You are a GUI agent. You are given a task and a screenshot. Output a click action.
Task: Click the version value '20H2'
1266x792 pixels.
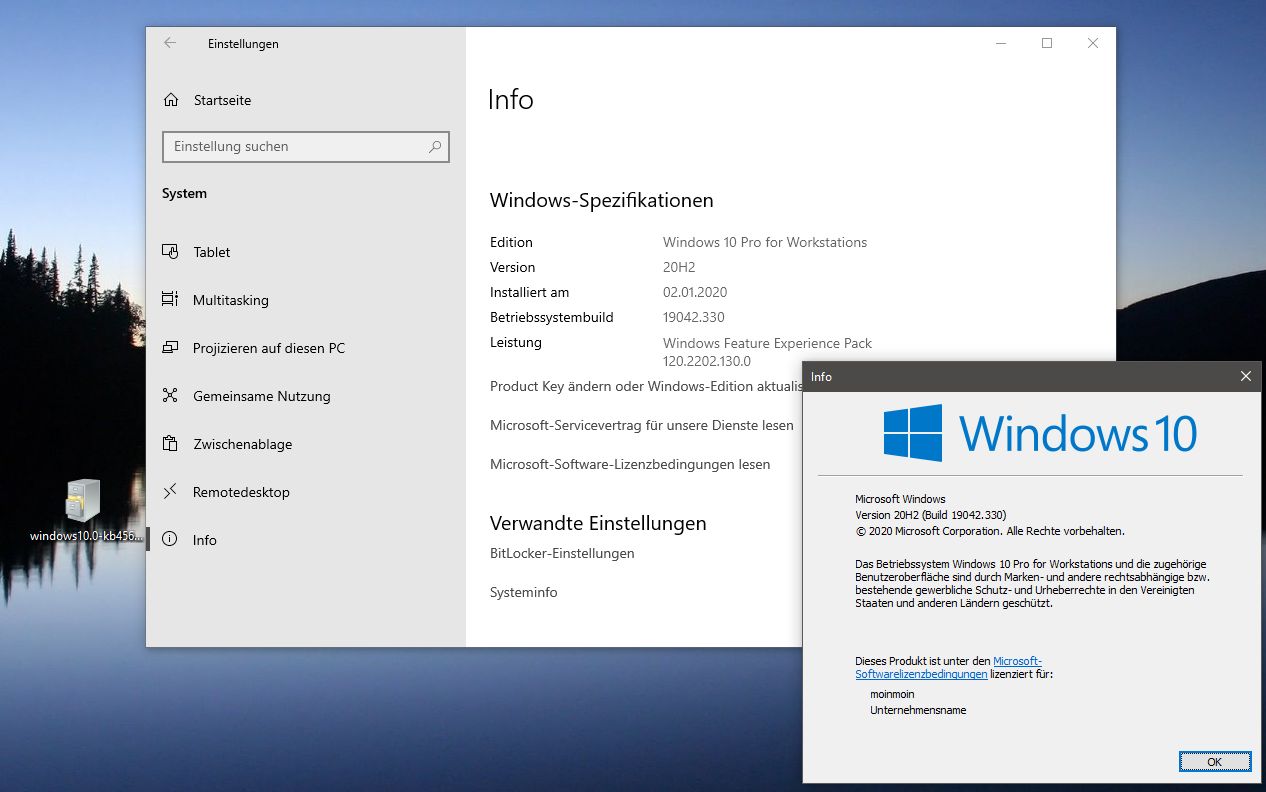pyautogui.click(x=679, y=267)
